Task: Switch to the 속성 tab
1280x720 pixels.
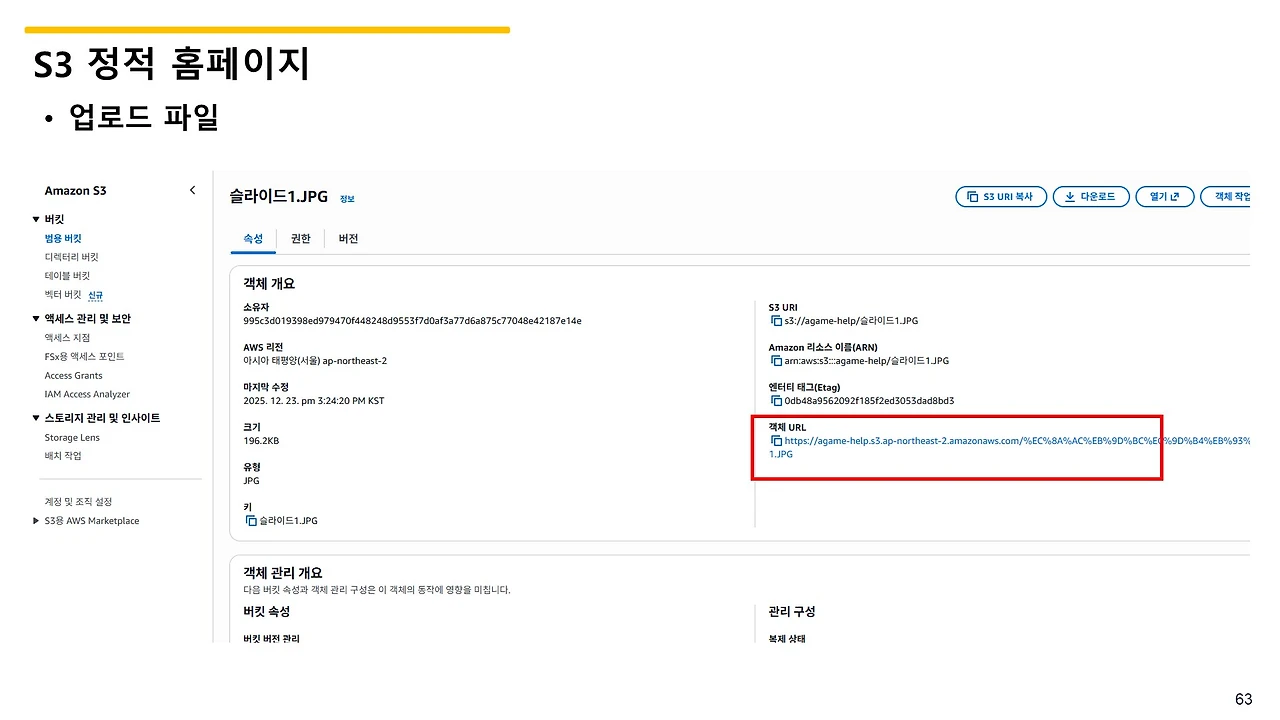Action: click(x=253, y=239)
